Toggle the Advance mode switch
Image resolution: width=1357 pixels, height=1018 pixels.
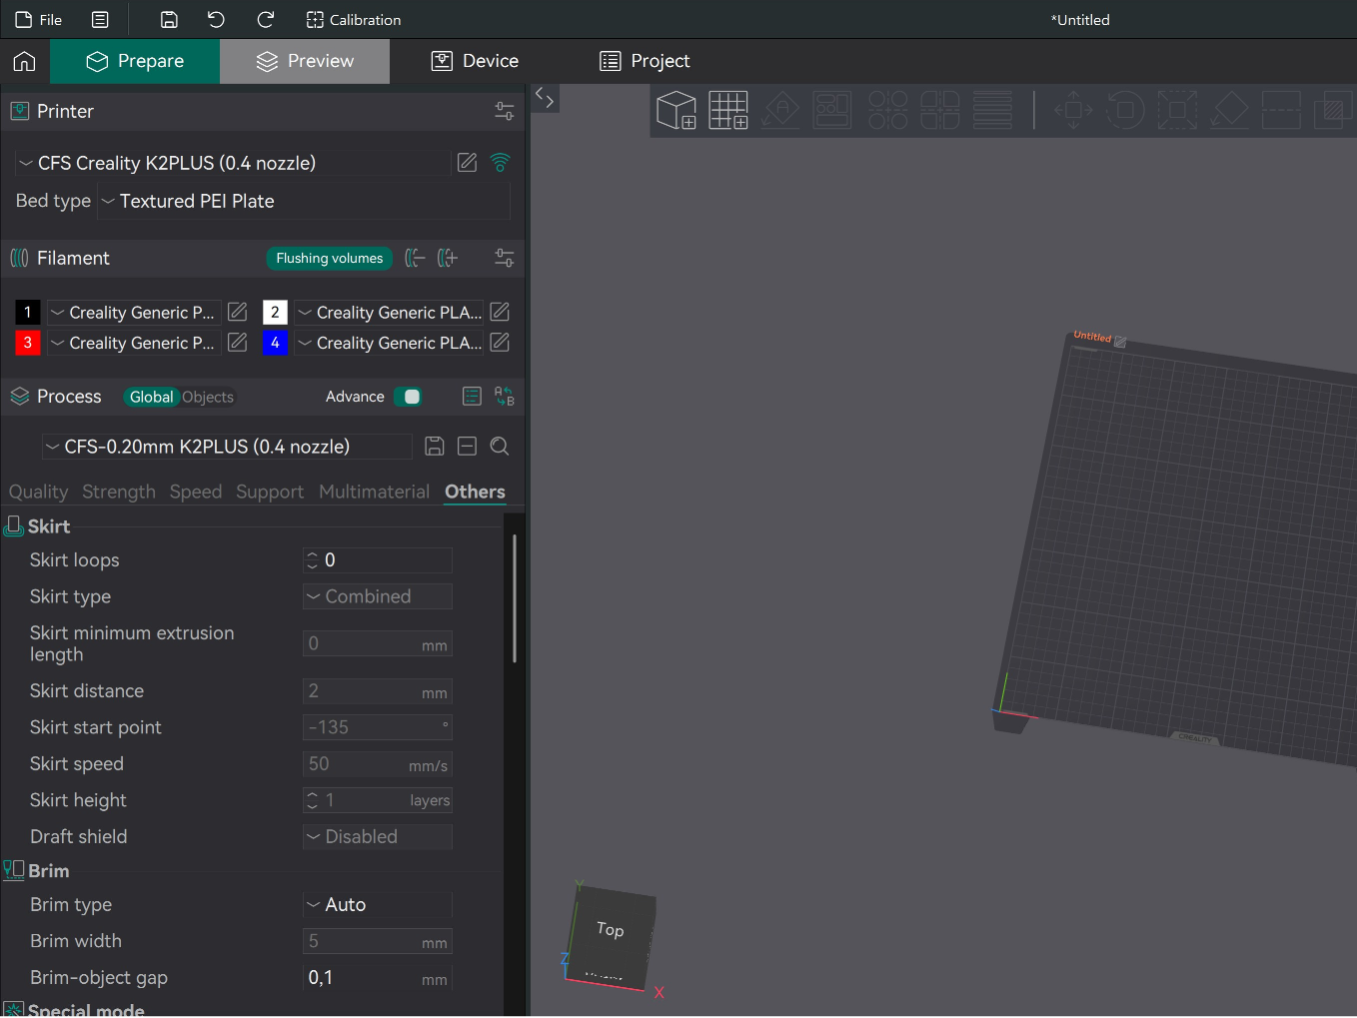click(x=407, y=397)
